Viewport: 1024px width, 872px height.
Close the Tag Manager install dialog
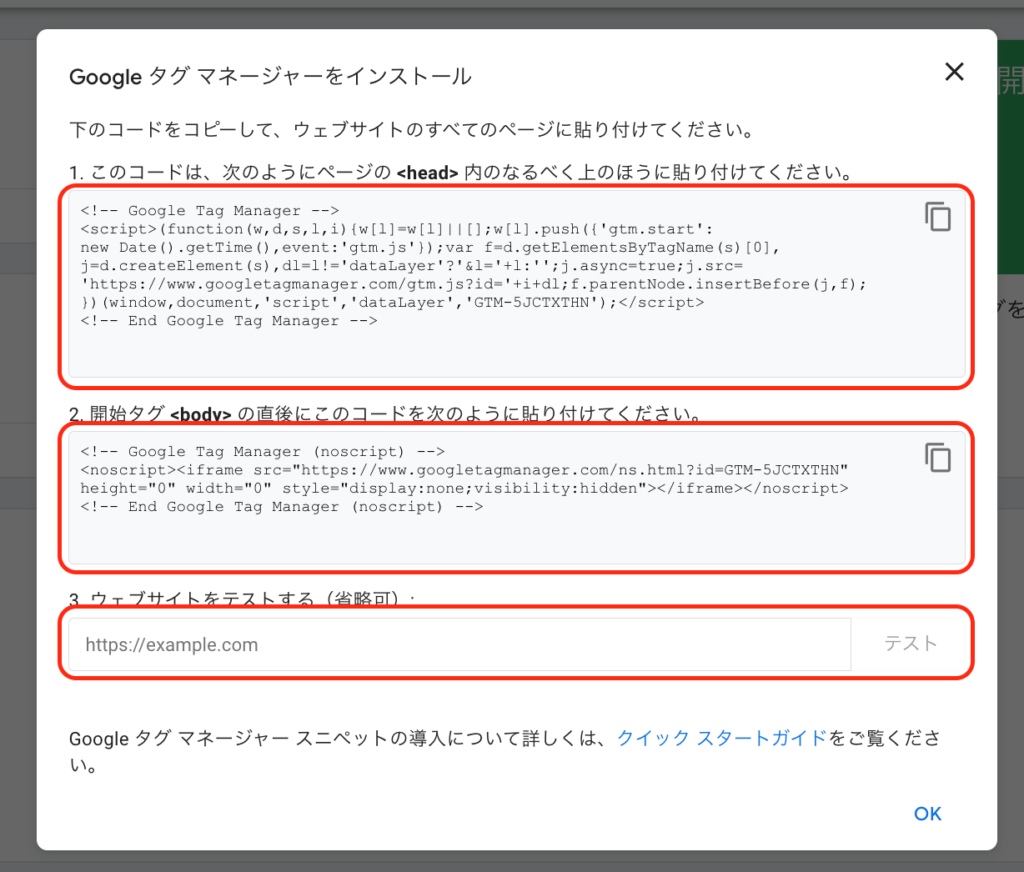coord(954,72)
